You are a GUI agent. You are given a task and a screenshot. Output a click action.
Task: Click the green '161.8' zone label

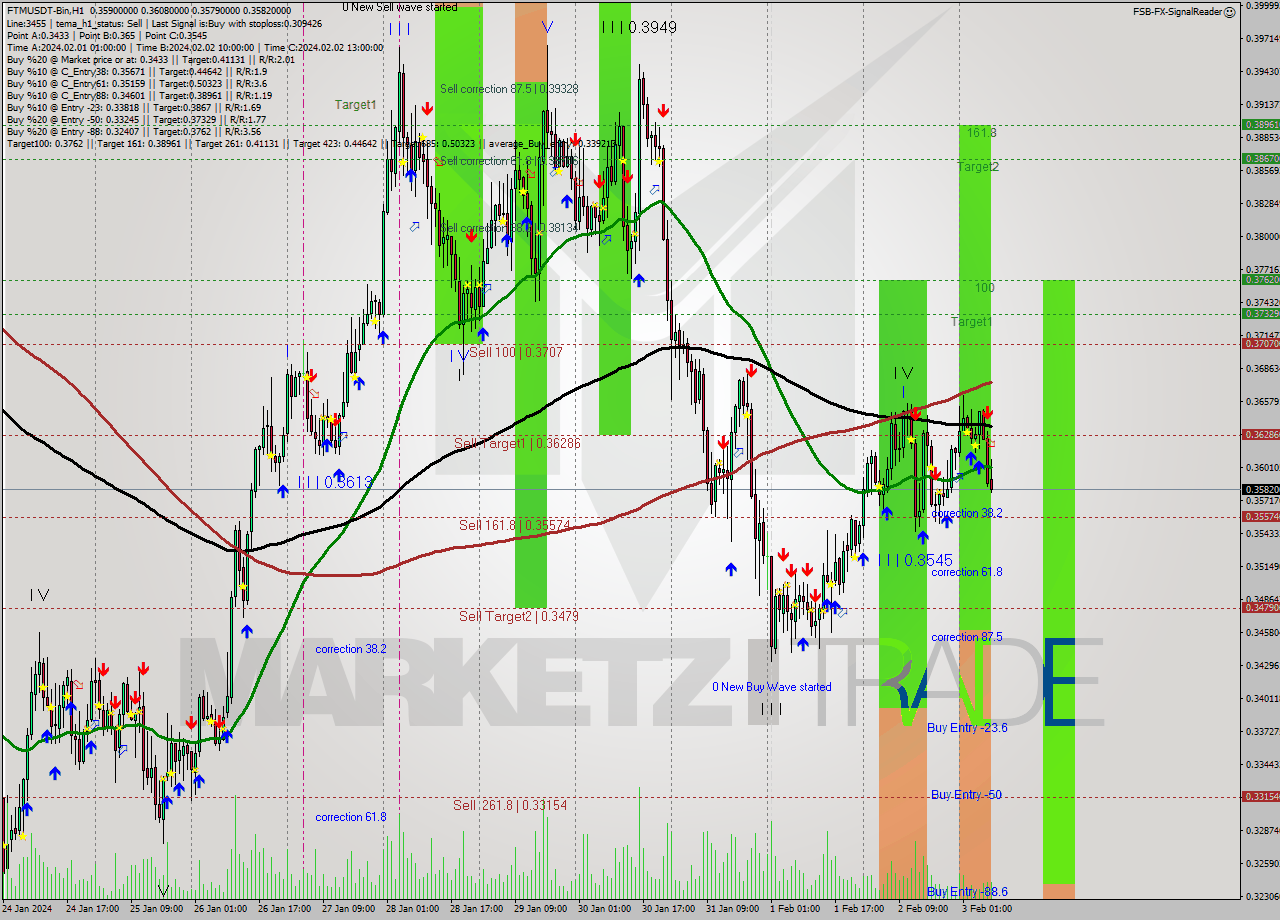click(x=981, y=132)
